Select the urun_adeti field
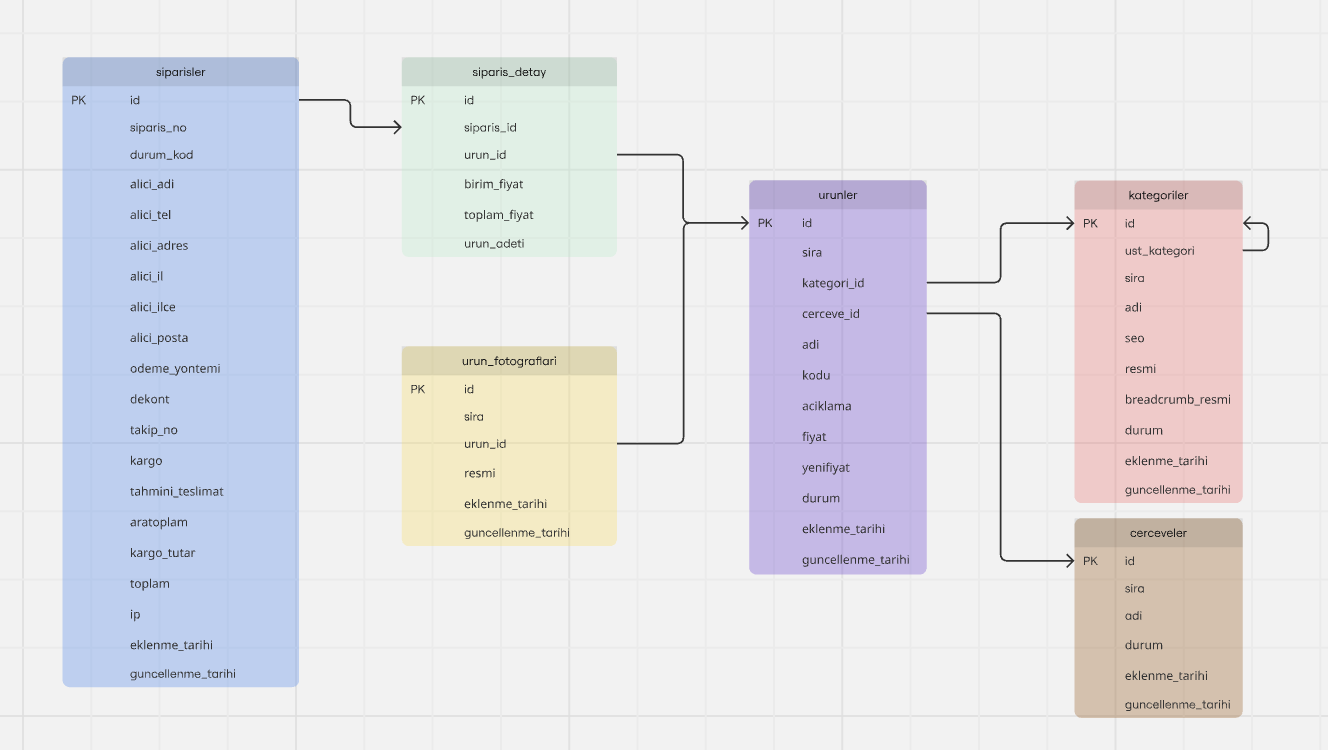Screen dimensions: 1328x750 click(494, 244)
